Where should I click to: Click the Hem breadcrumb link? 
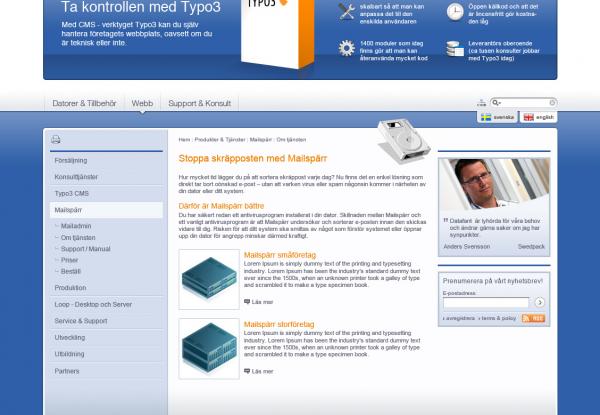(184, 140)
